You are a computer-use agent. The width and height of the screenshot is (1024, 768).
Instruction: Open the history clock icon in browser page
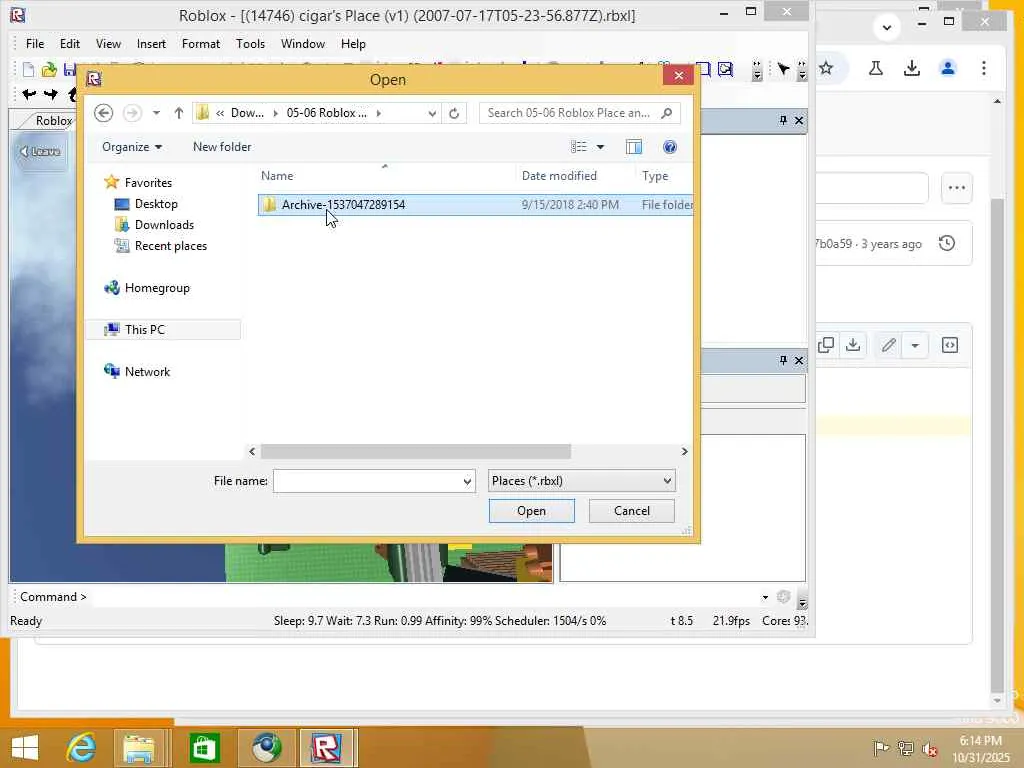[x=947, y=244]
